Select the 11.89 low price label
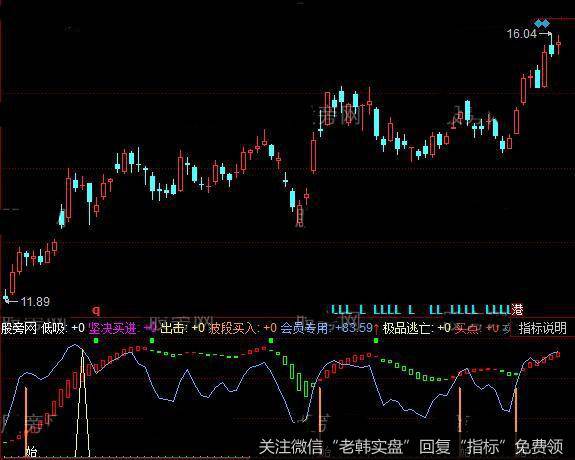The height and width of the screenshot is (460, 575). pyautogui.click(x=35, y=302)
